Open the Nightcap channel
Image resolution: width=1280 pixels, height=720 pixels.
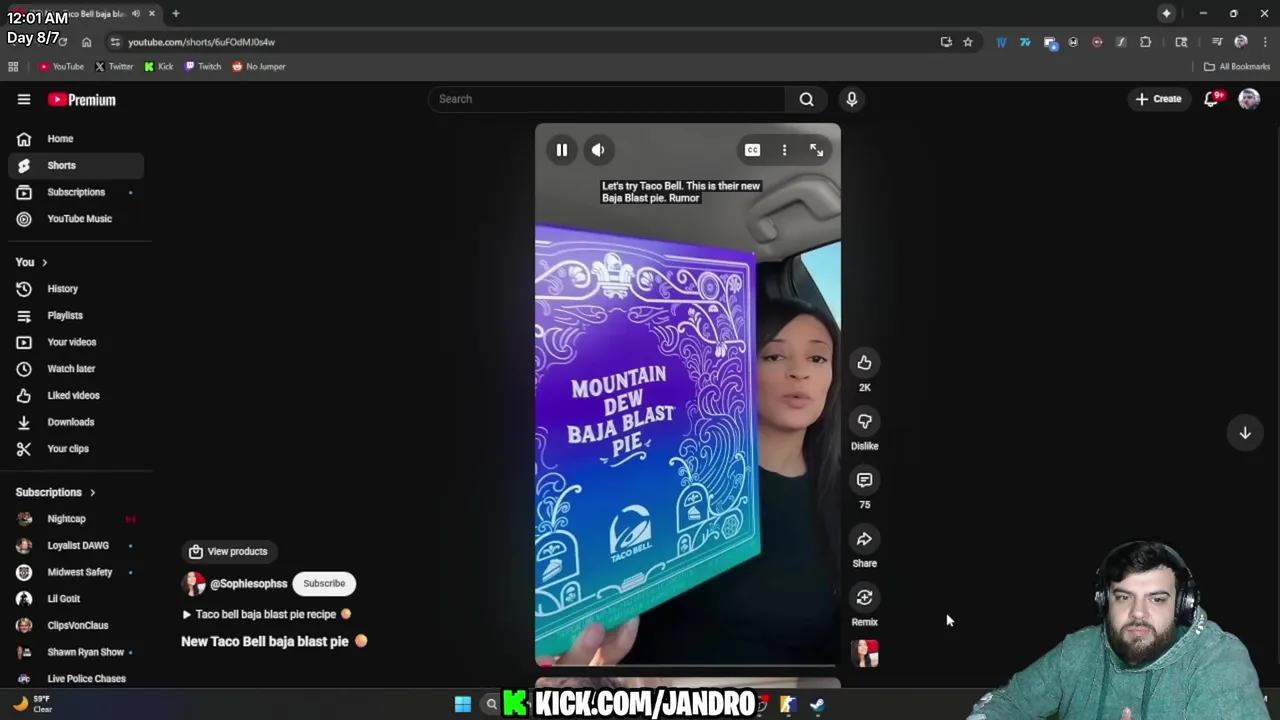(x=76, y=519)
